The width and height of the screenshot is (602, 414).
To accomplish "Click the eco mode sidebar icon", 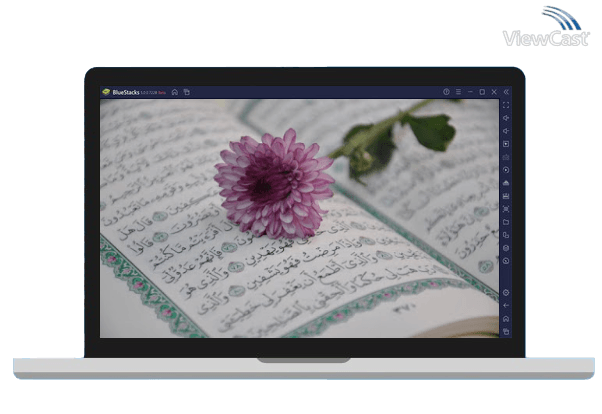I will 506,248.
